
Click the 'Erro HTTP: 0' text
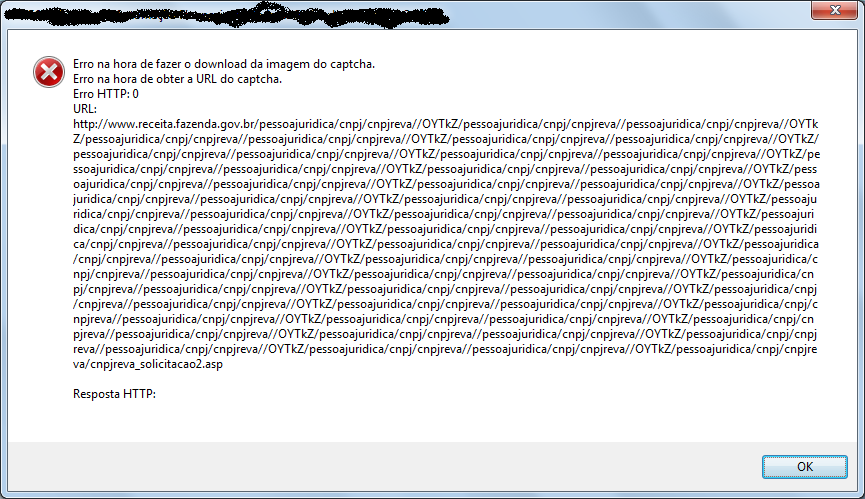106,94
